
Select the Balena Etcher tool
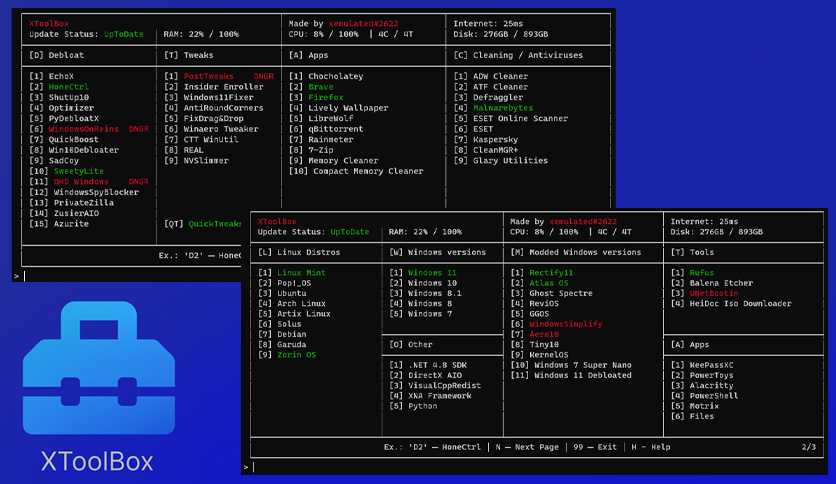click(x=712, y=283)
